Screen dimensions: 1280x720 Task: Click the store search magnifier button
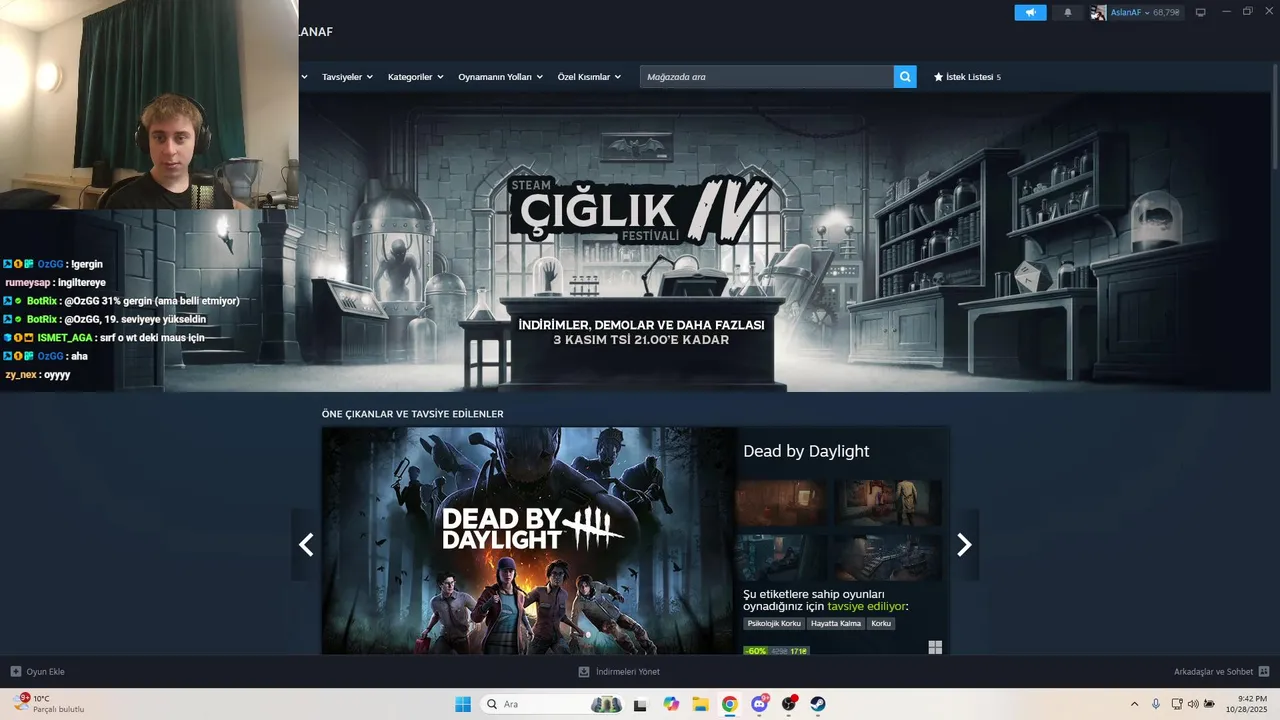tap(905, 76)
